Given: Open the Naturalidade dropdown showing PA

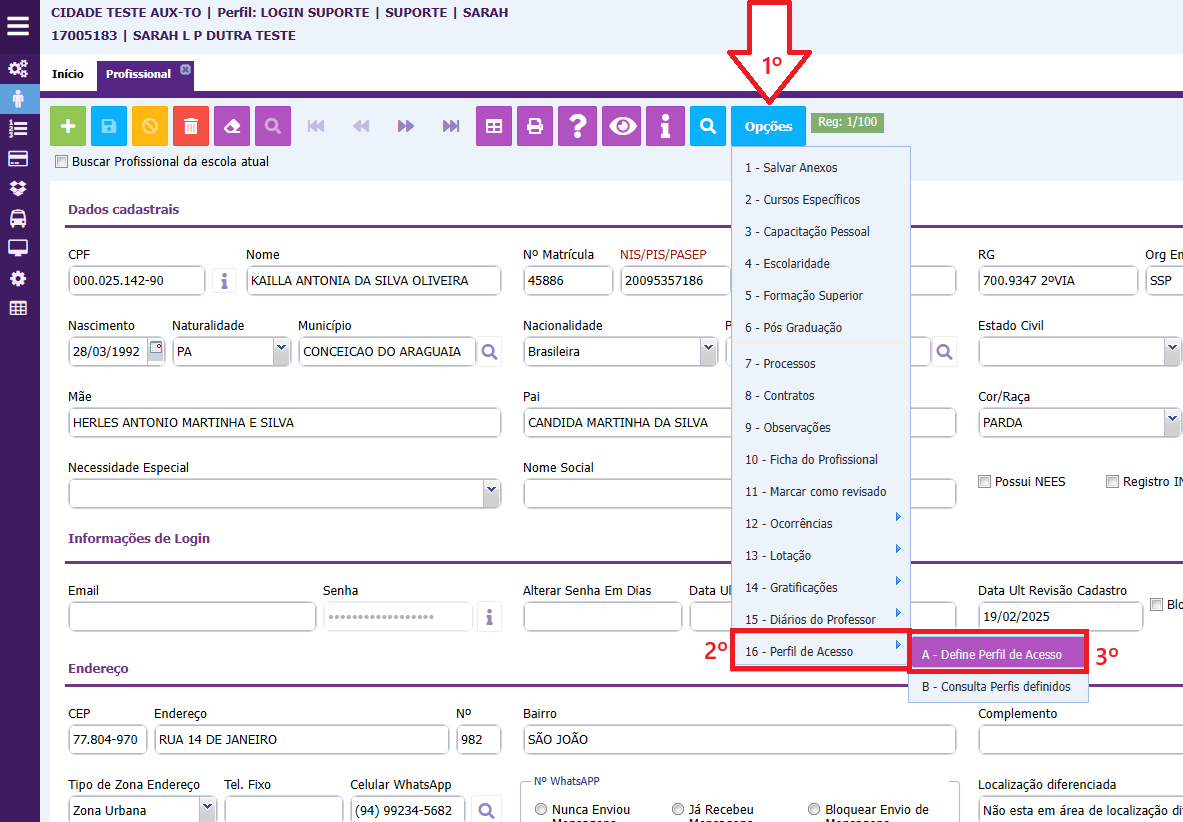Looking at the screenshot, I should (280, 351).
